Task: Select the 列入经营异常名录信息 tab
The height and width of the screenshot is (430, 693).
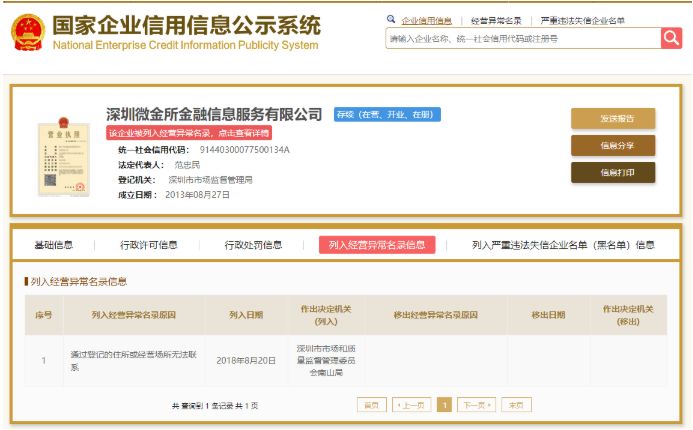Action: tap(377, 245)
